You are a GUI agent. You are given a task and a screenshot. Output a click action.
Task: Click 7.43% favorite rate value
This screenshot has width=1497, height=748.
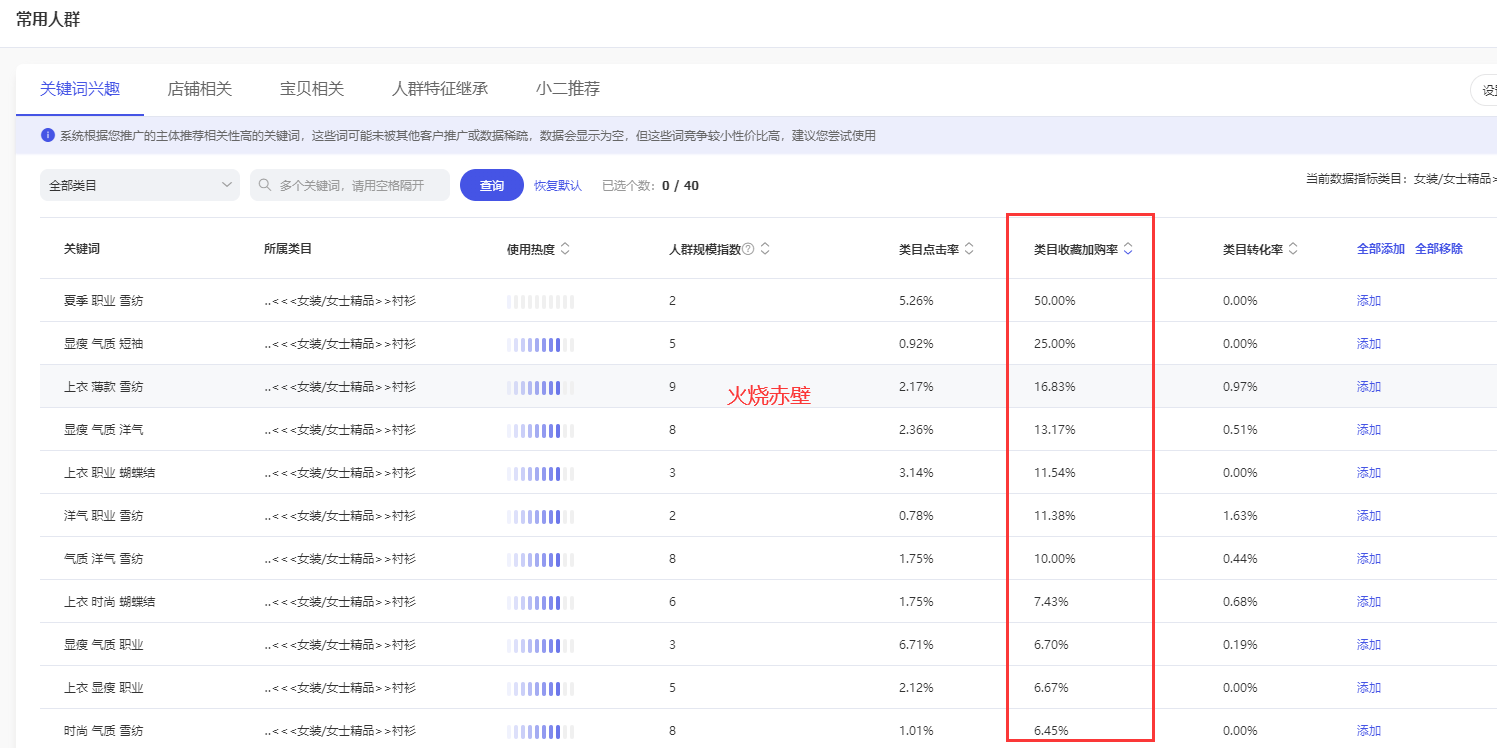tap(1051, 602)
